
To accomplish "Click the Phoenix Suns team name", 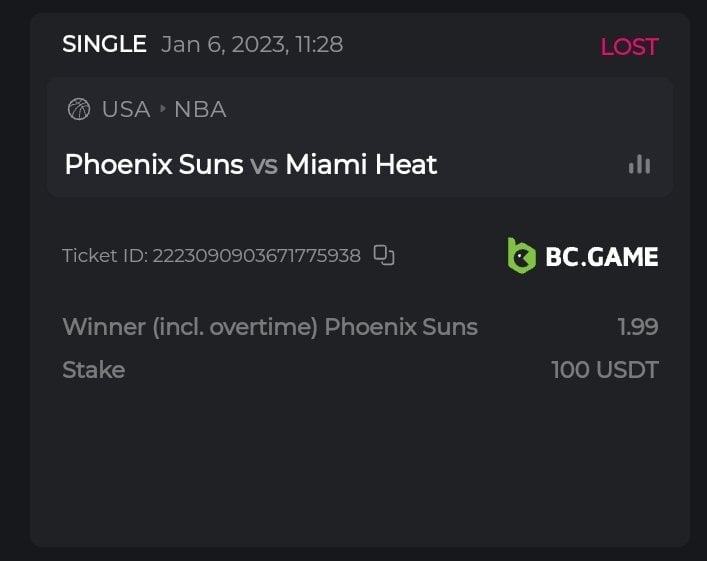I will pos(154,164).
